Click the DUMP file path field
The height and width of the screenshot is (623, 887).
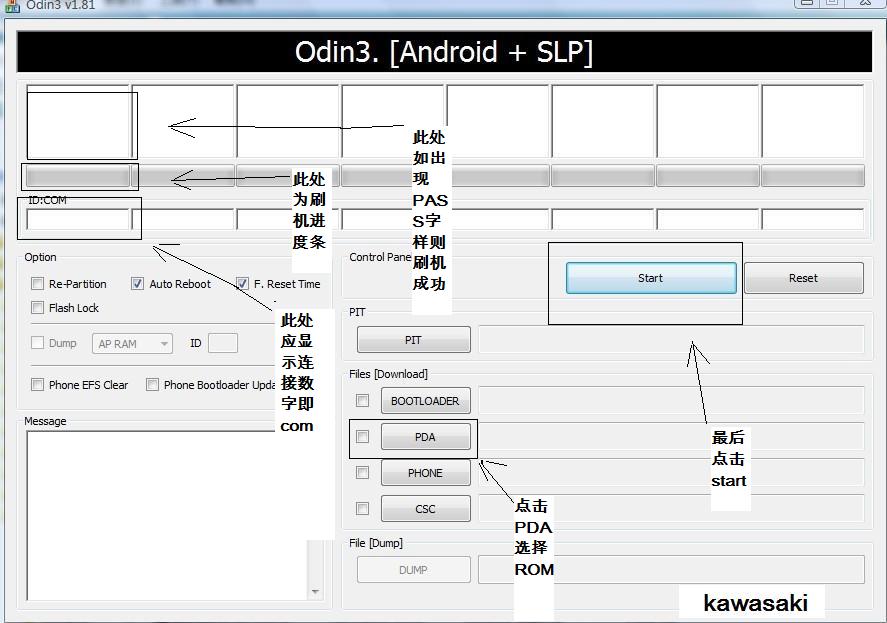pyautogui.click(x=671, y=570)
